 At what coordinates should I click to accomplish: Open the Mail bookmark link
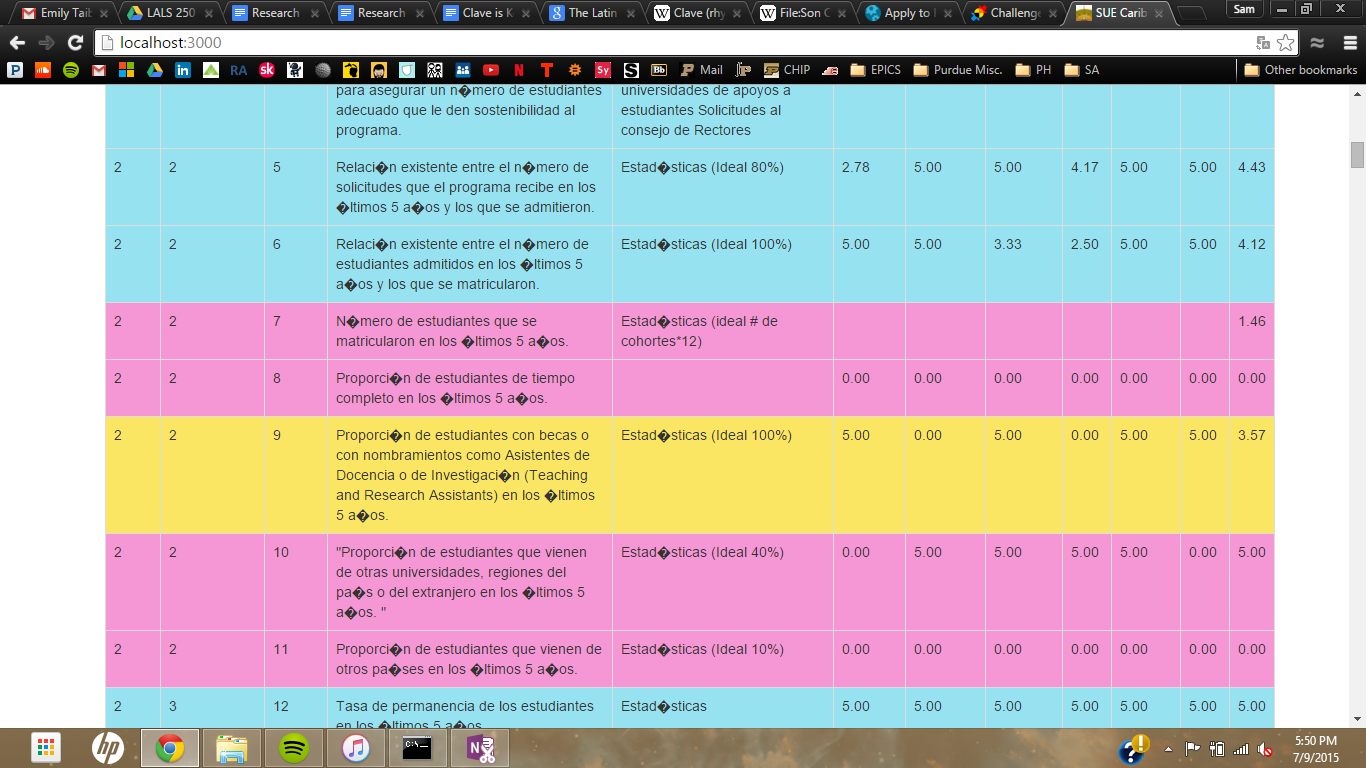click(701, 70)
